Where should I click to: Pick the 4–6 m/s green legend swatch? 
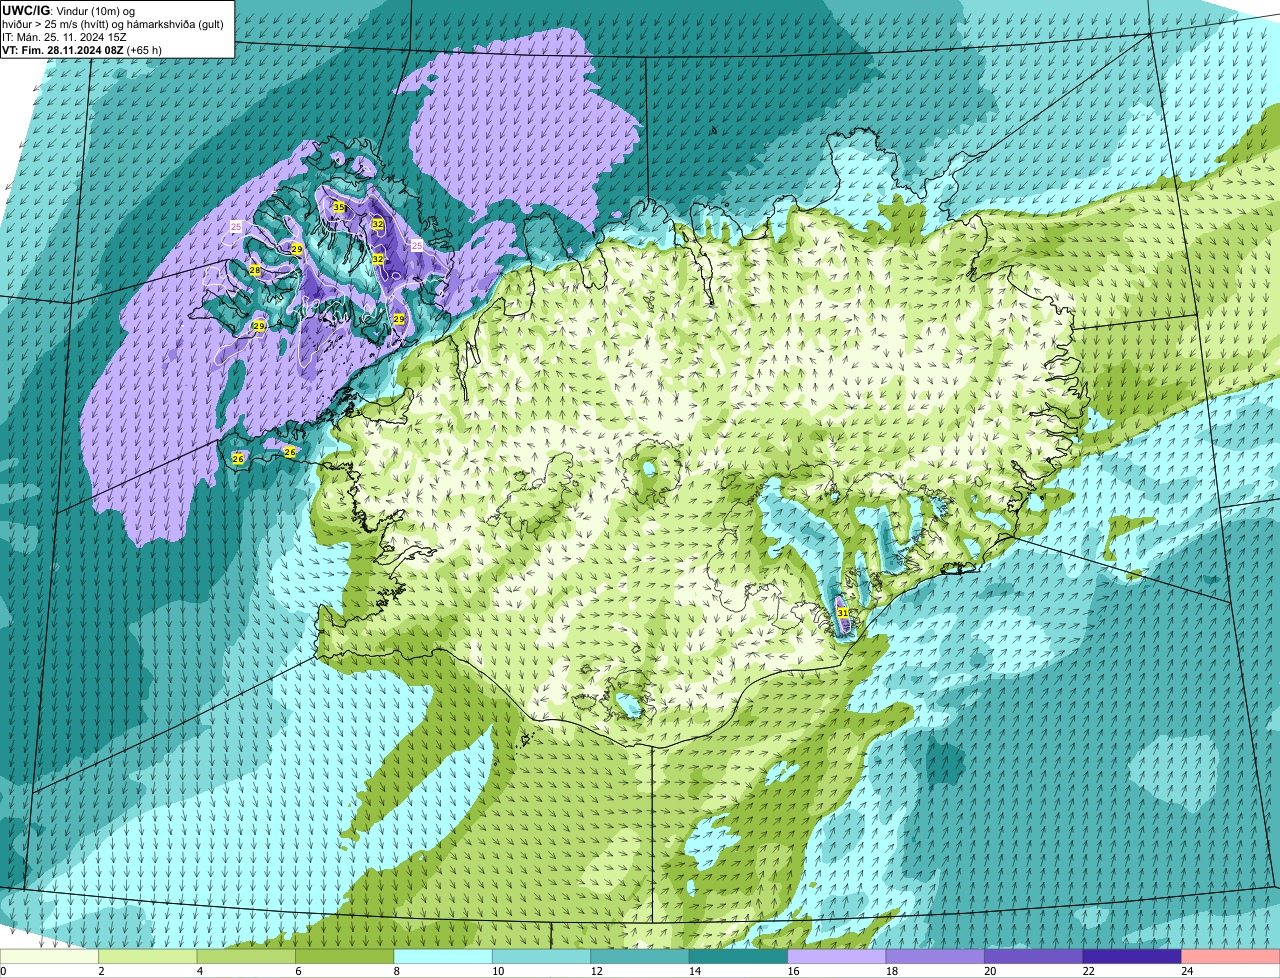click(x=247, y=957)
